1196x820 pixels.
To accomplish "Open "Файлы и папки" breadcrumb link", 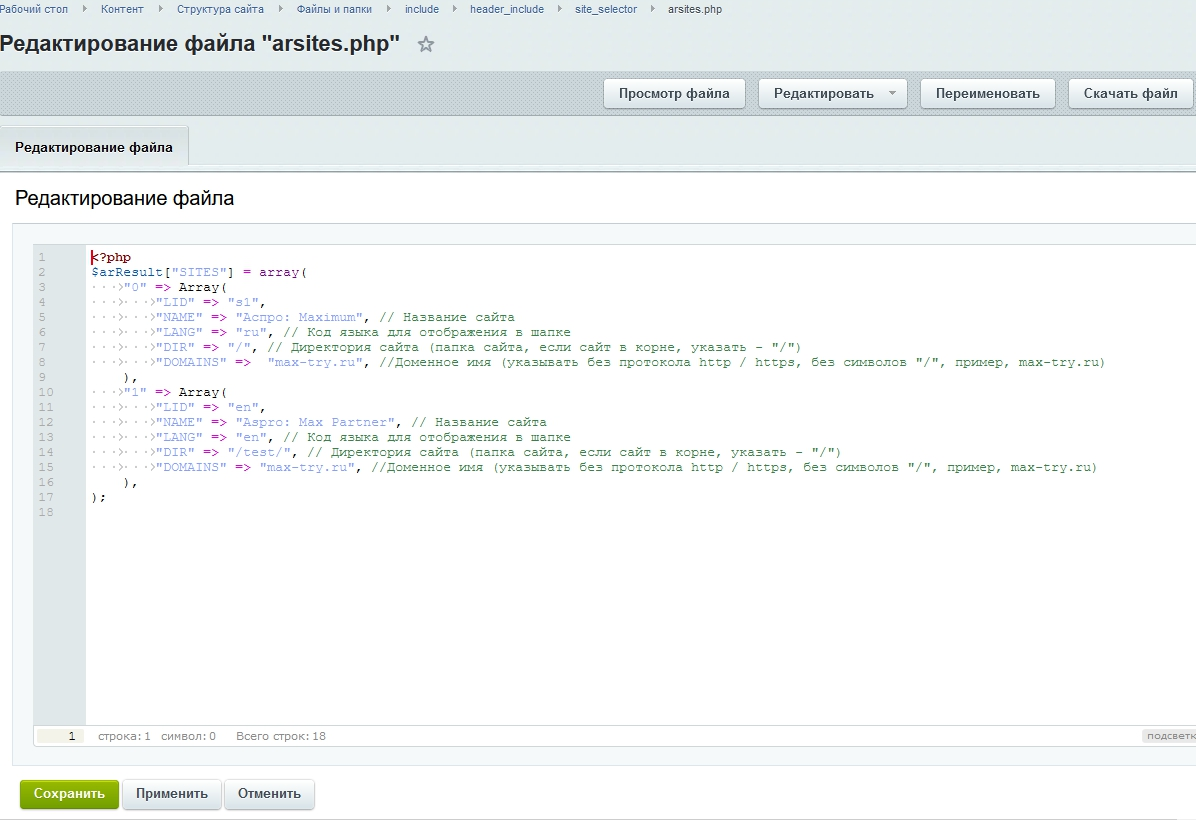I will tap(334, 9).
